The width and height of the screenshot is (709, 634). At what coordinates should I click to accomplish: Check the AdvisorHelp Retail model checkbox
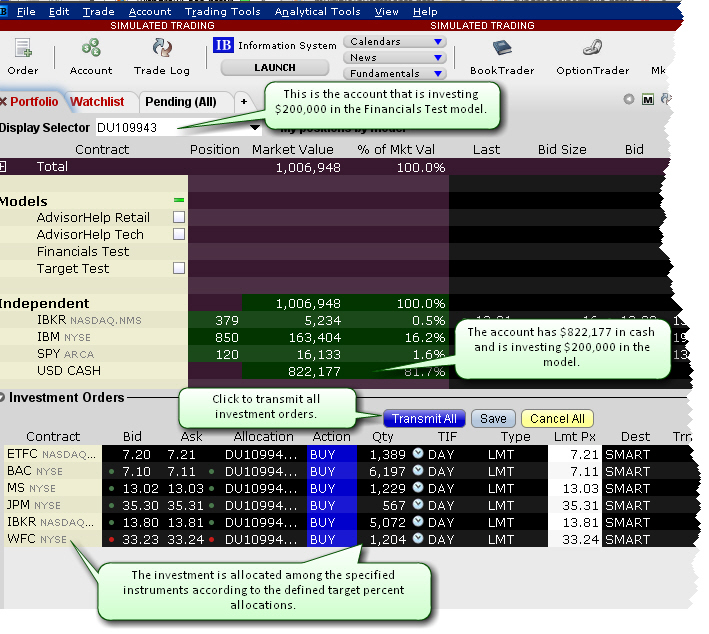point(180,217)
